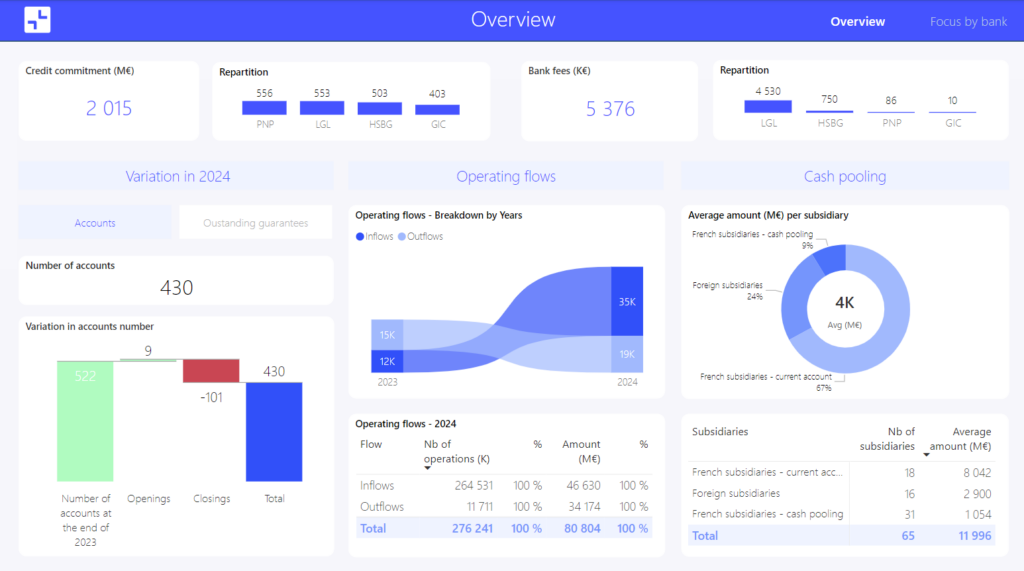Click the Outflows legend dot marker

click(x=403, y=237)
